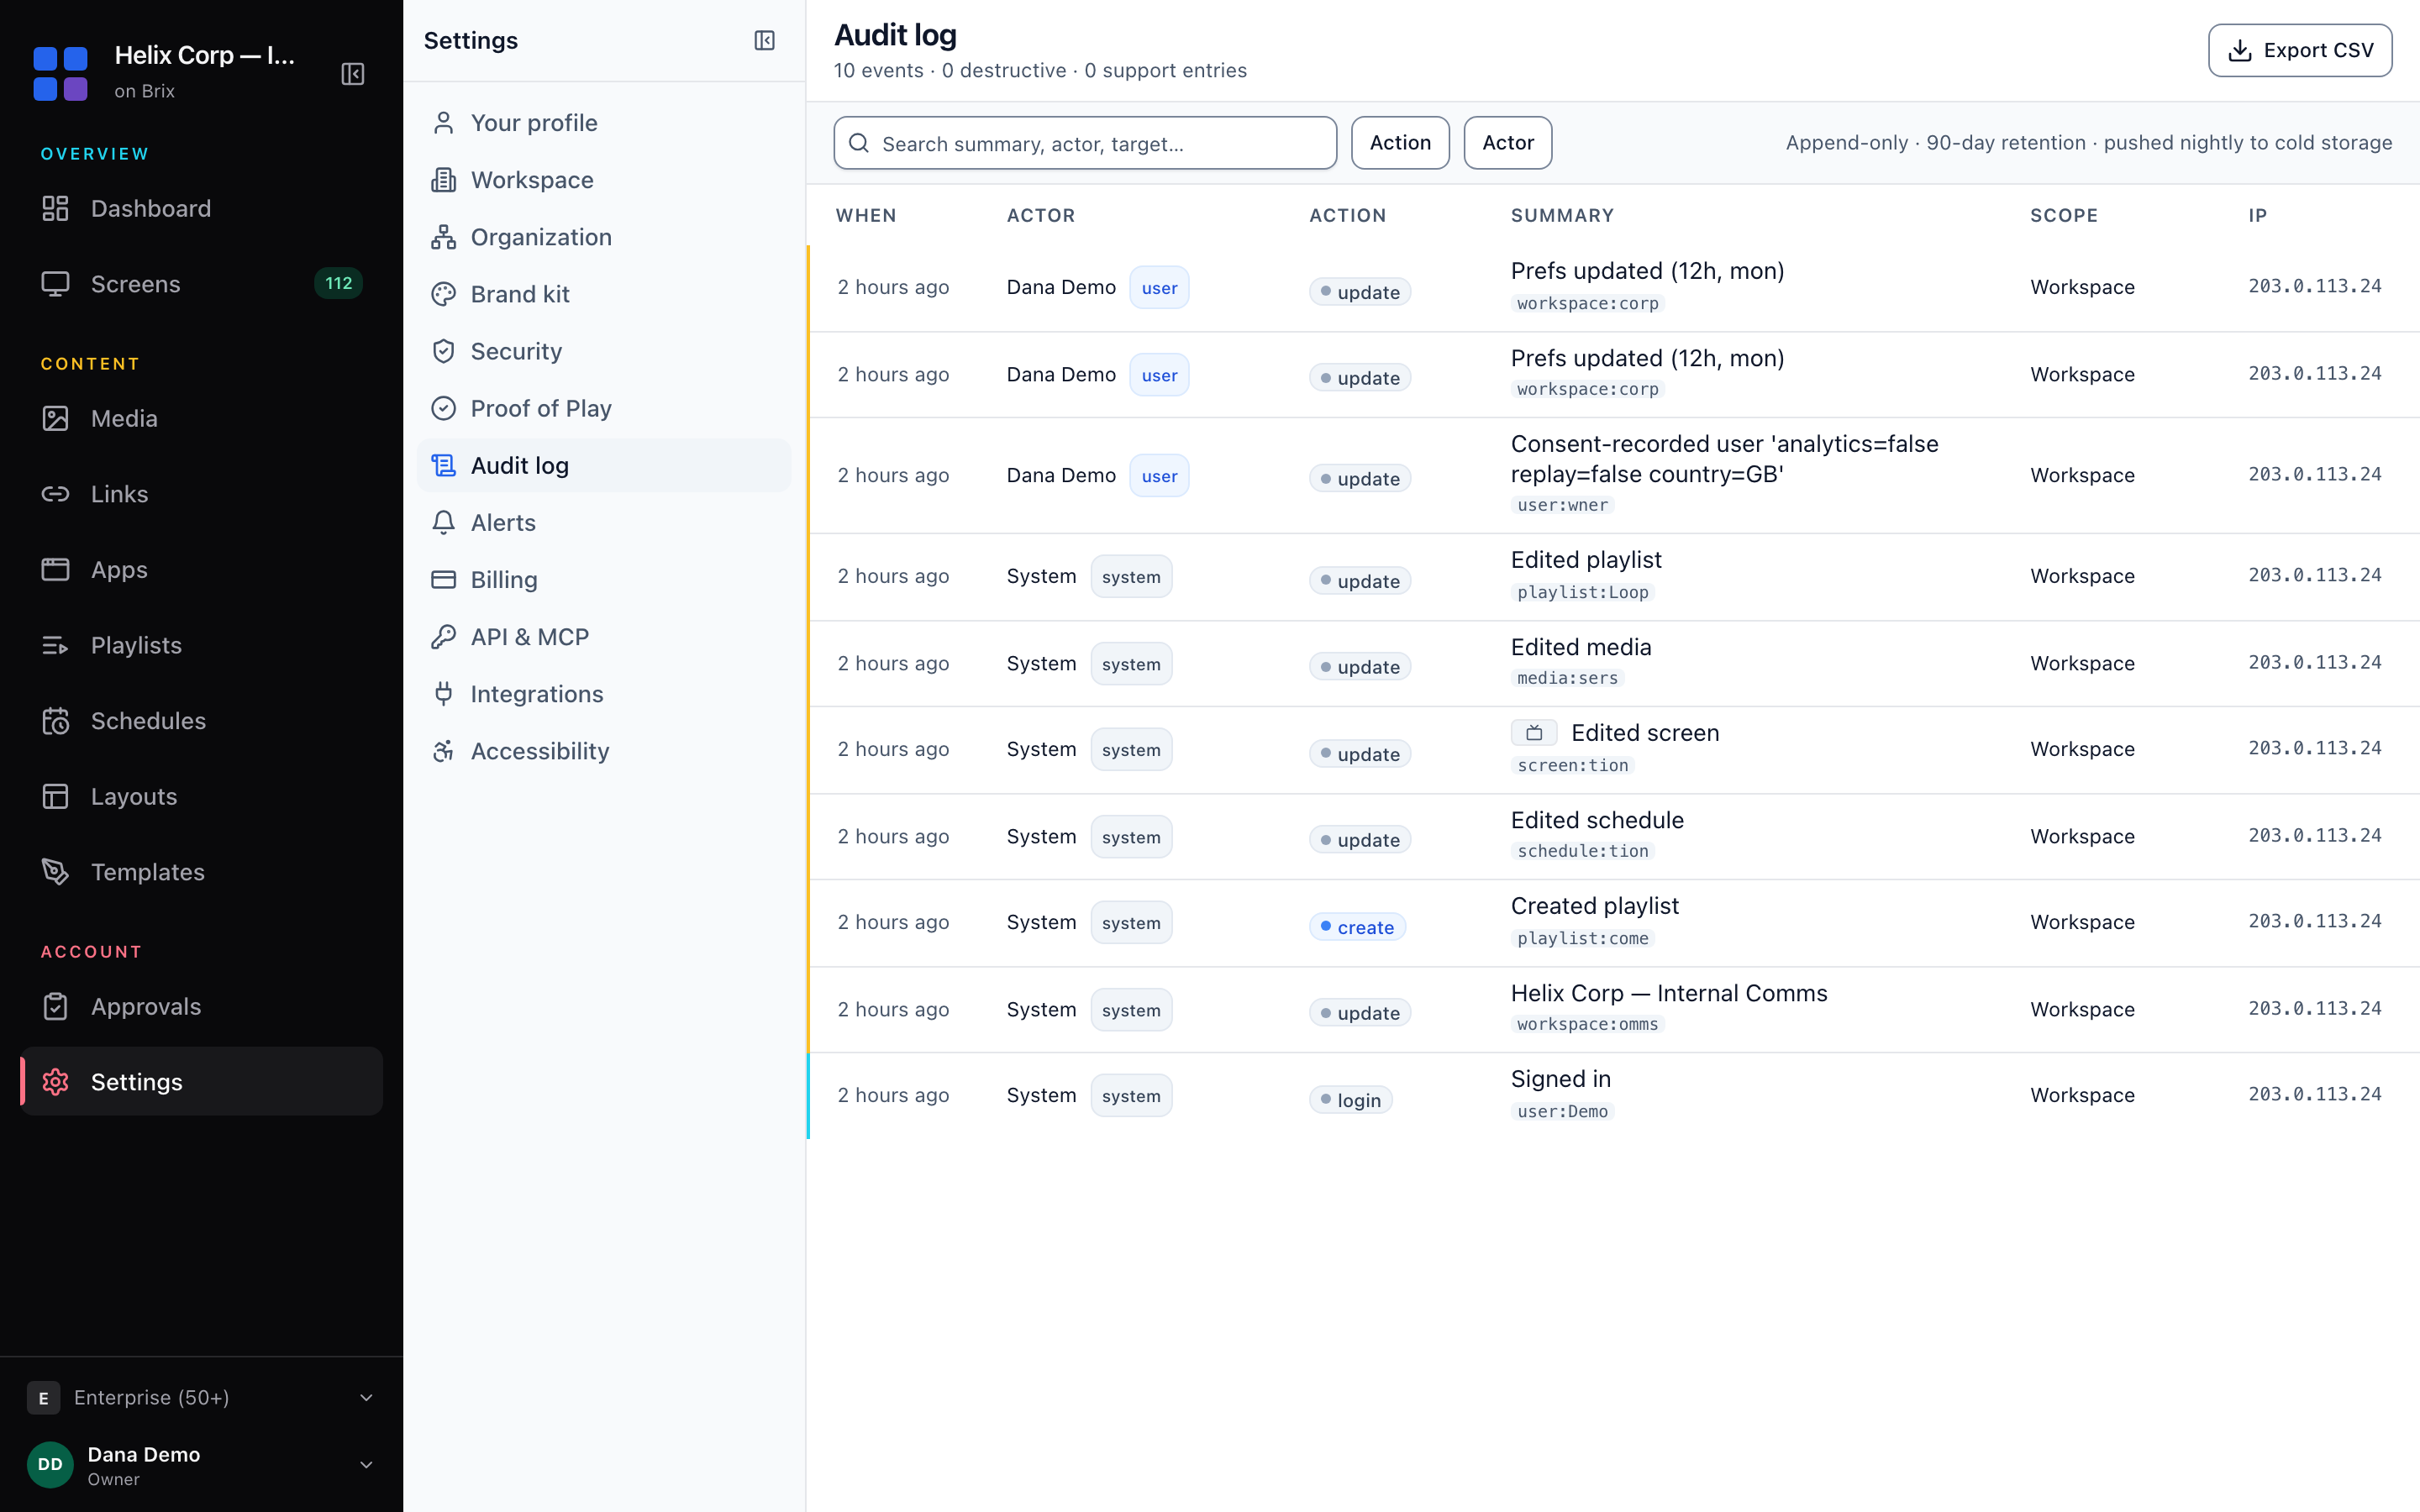Click the IP address in the Signed in row
Viewport: 2420px width, 1512px height.
[x=2314, y=1095]
